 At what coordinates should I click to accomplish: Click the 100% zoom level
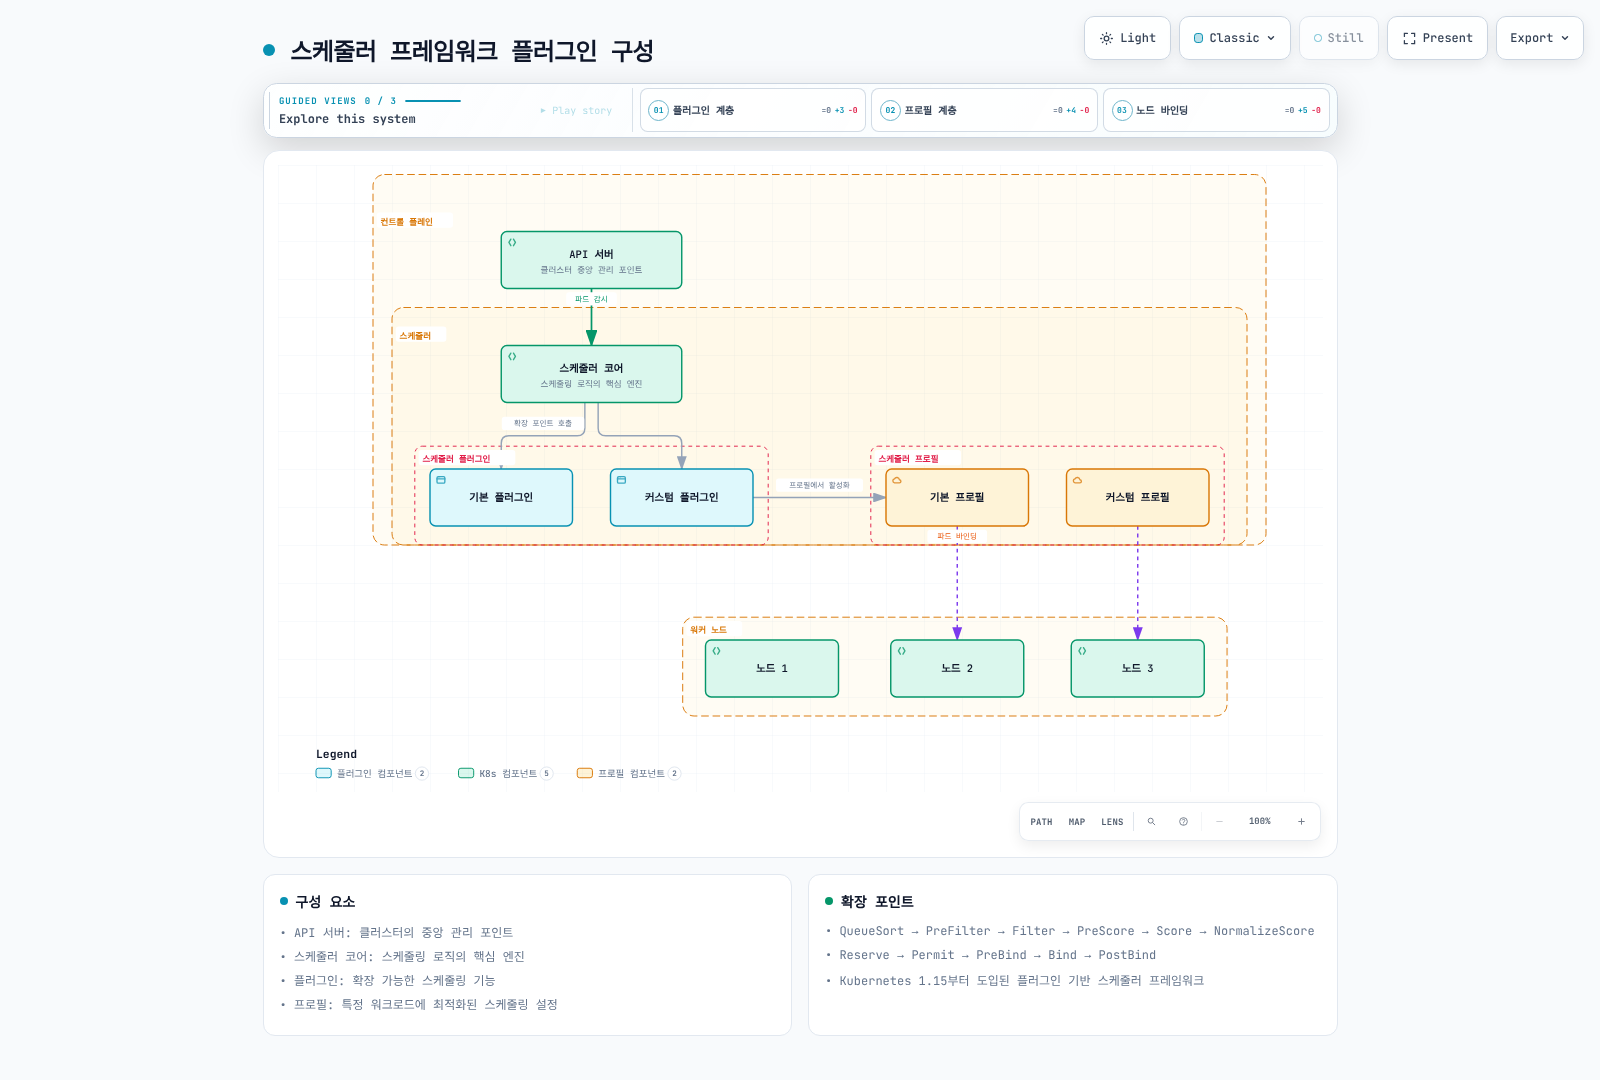[1260, 822]
